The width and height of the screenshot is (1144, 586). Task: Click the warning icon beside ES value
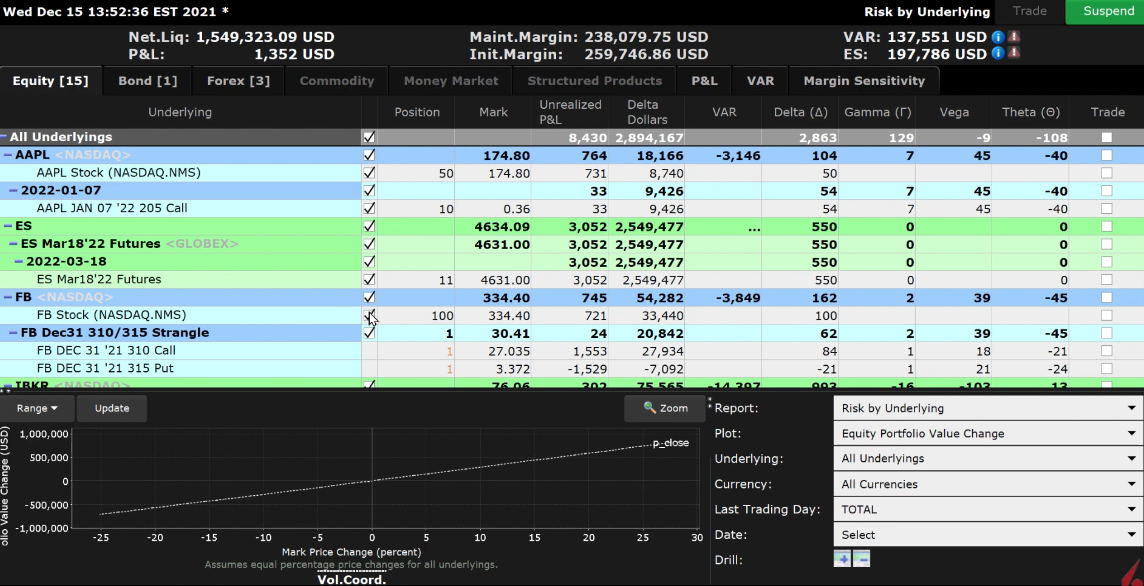(x=1013, y=54)
